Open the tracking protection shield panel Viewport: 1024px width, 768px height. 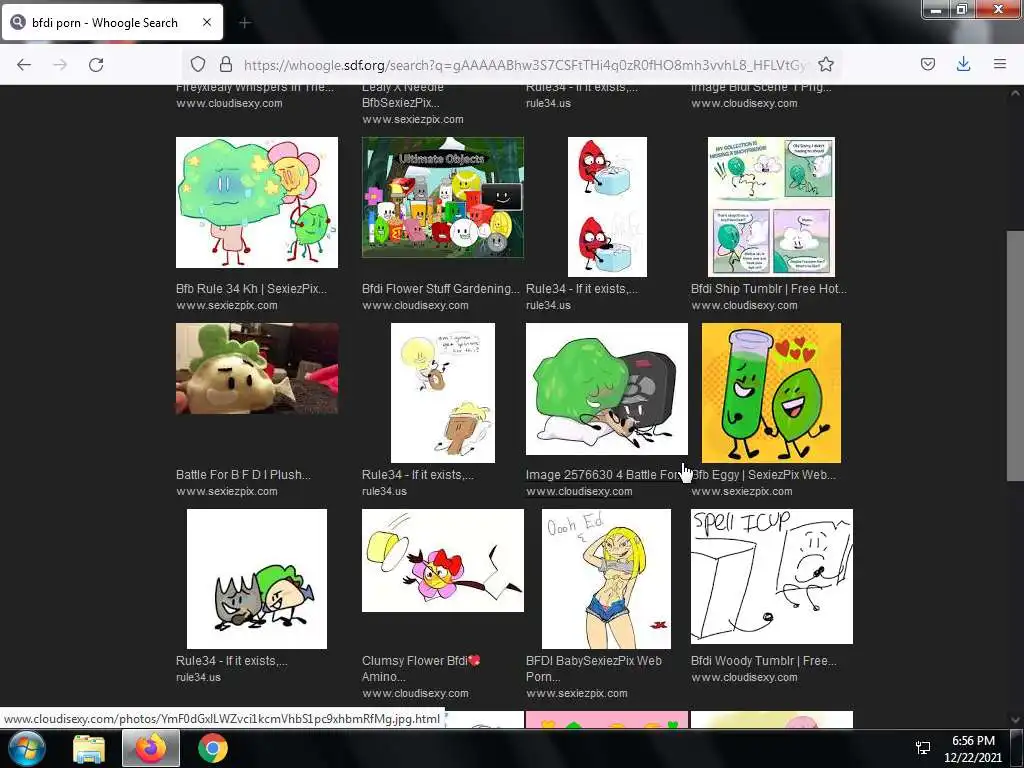pyautogui.click(x=198, y=64)
